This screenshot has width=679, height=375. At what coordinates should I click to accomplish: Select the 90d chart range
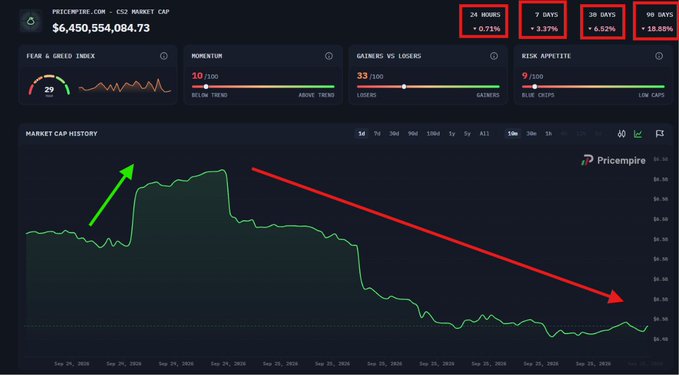413,134
